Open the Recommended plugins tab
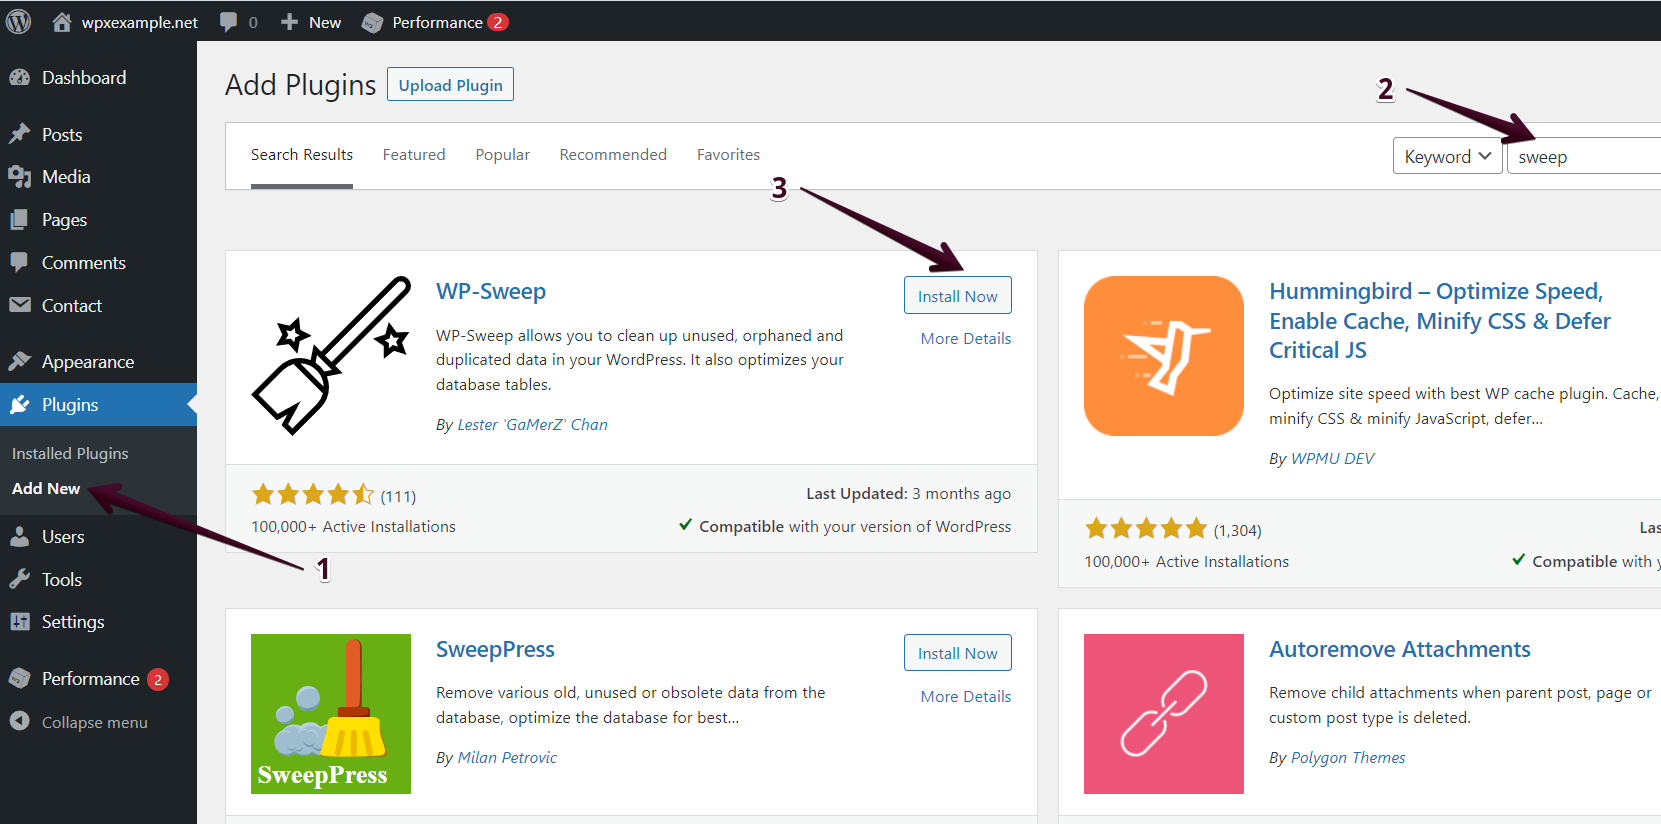 coord(613,155)
